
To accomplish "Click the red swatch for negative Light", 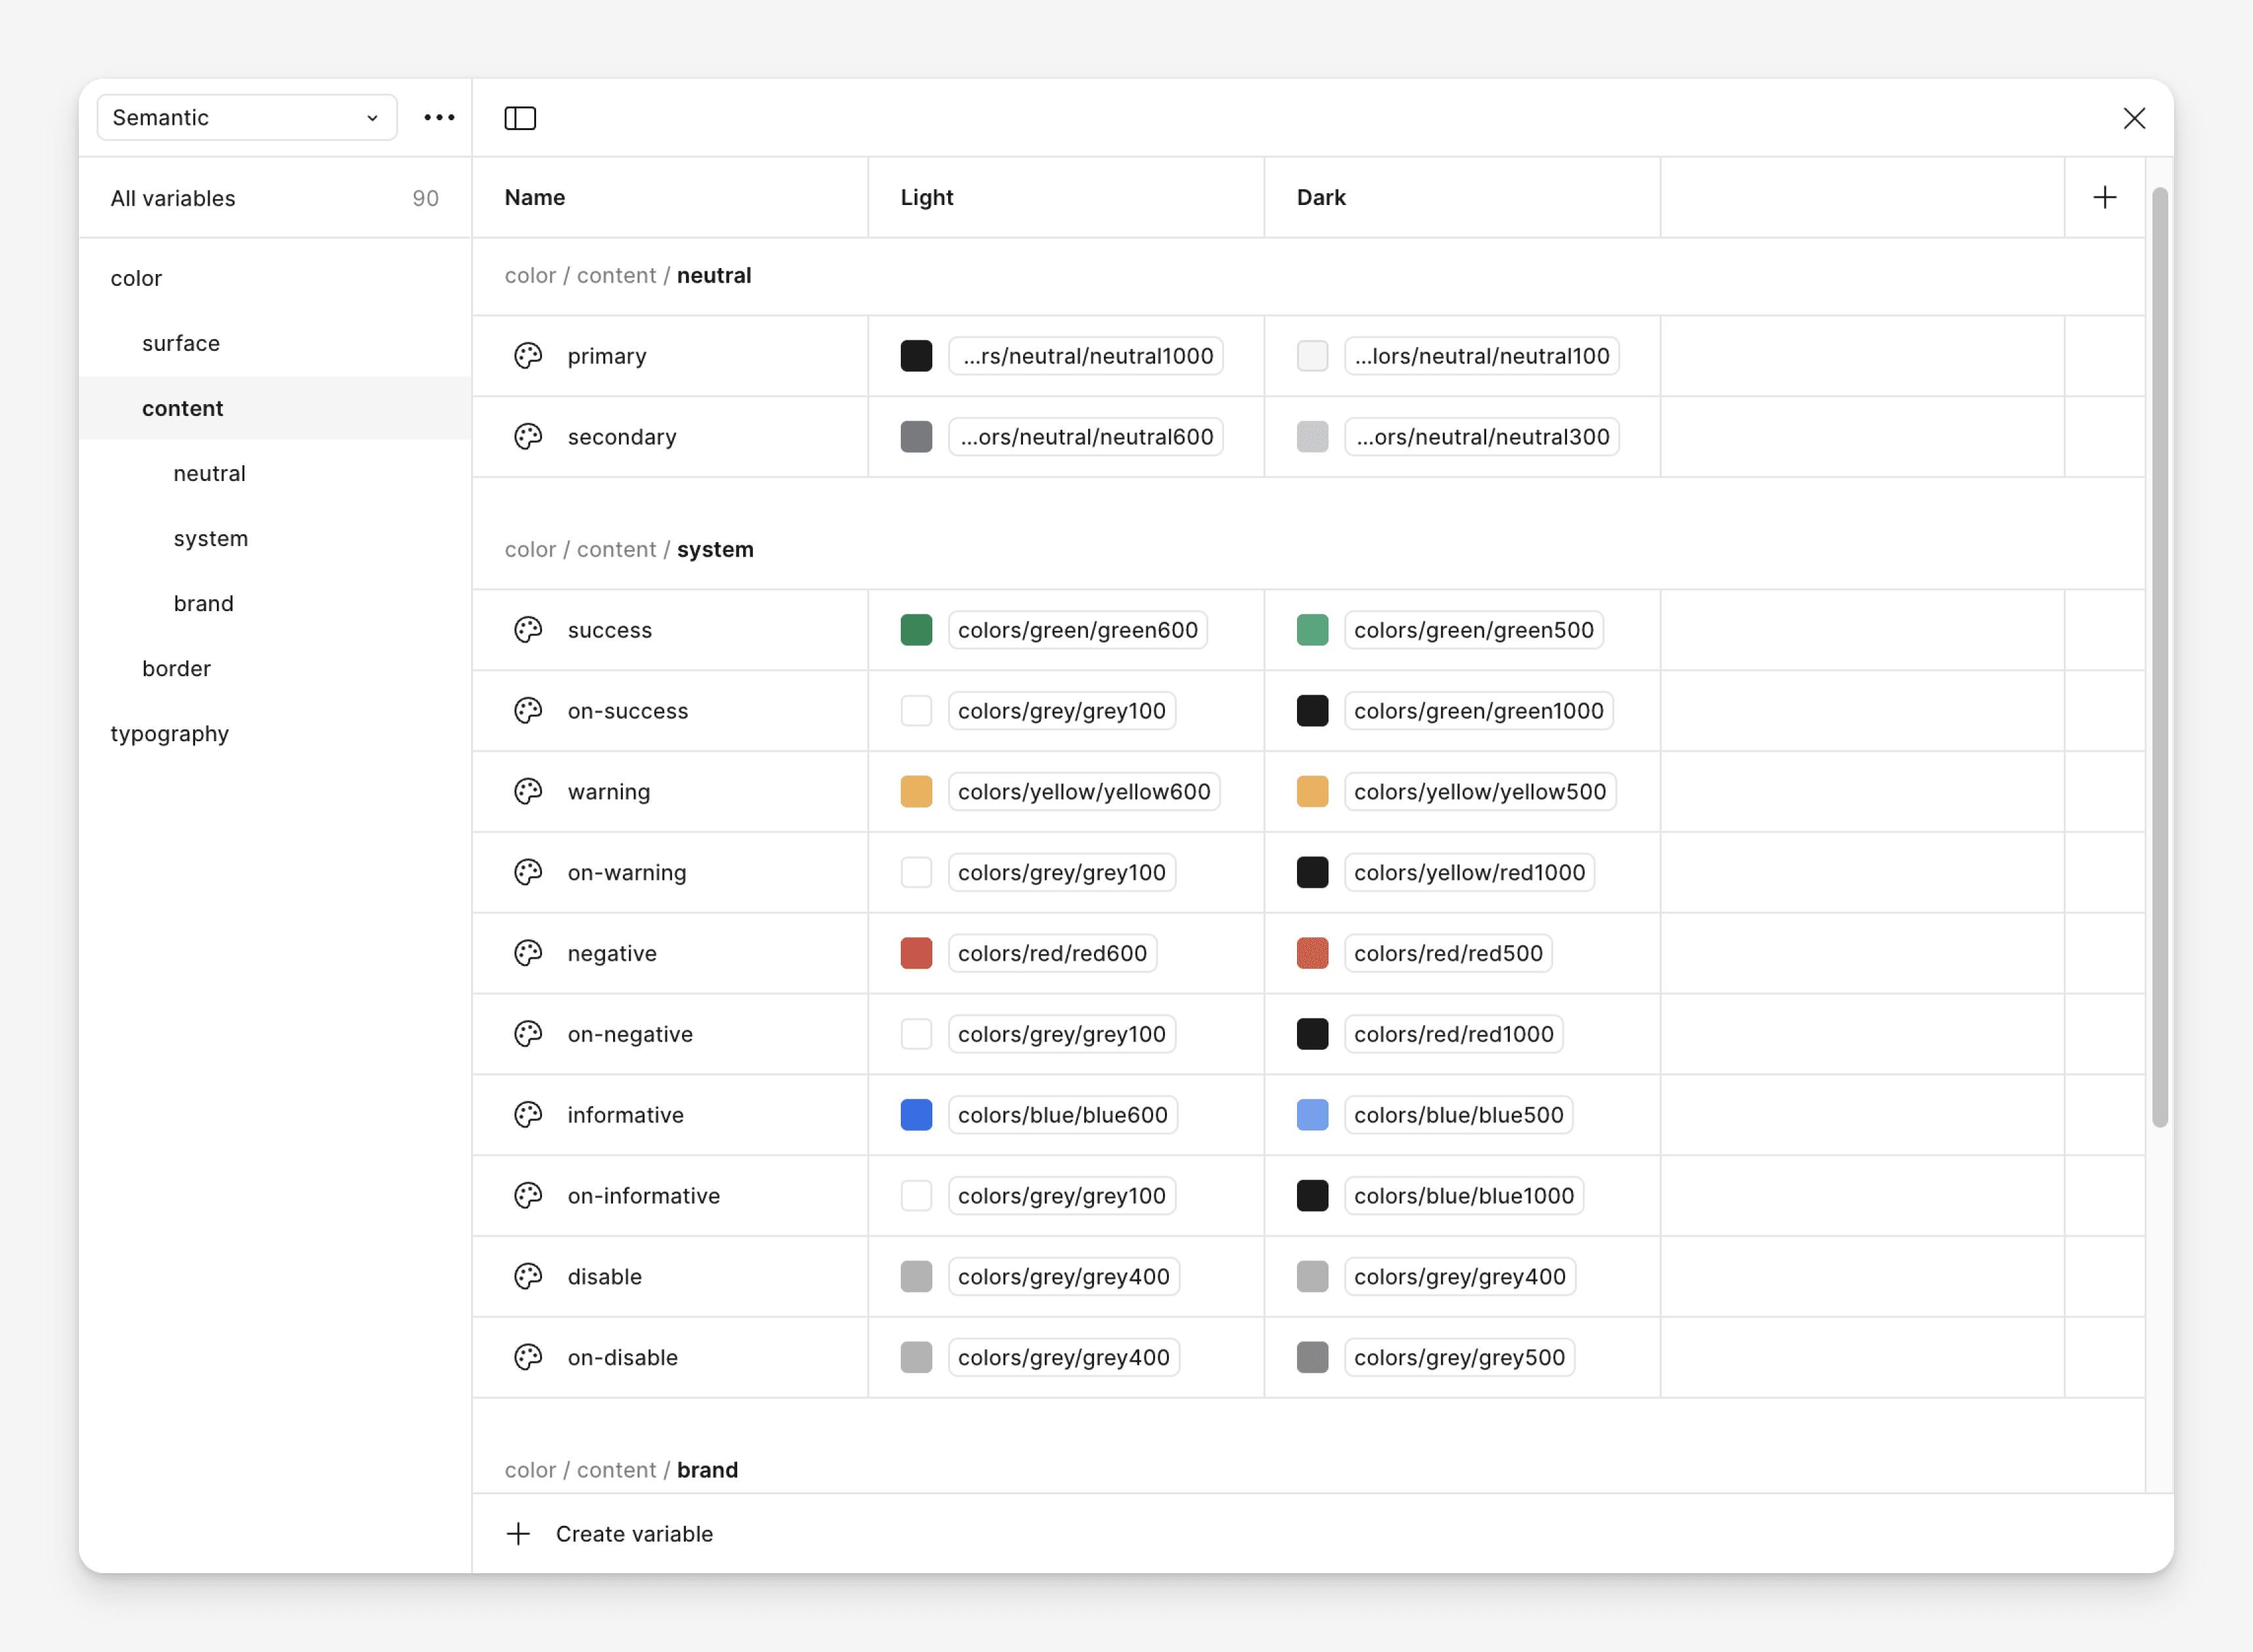I will [916, 953].
